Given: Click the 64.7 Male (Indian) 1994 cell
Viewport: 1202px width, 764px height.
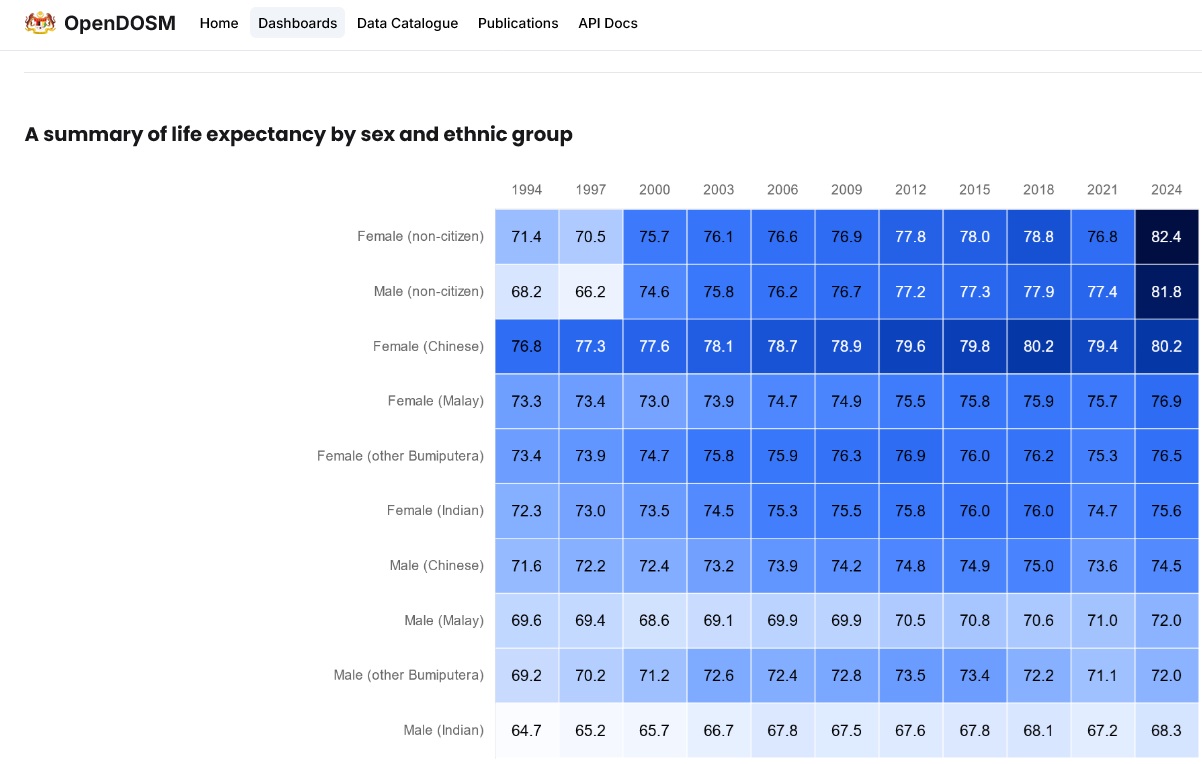Looking at the screenshot, I should coord(526,731).
